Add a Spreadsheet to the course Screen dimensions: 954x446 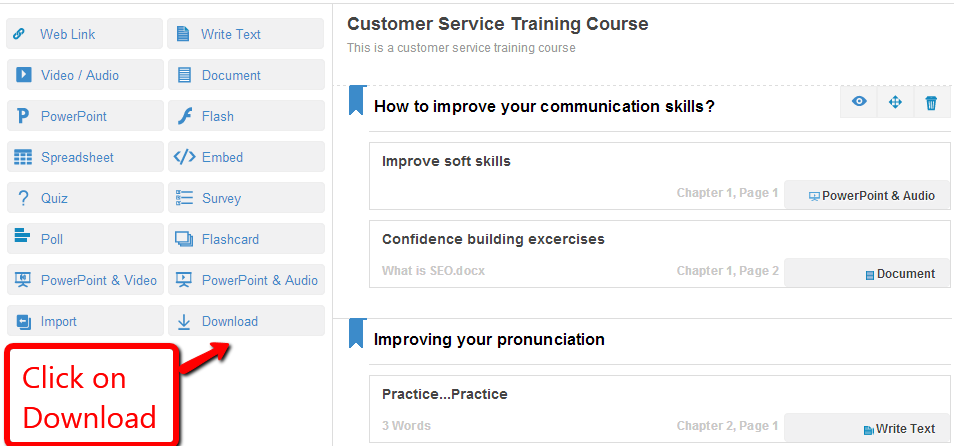tap(84, 157)
